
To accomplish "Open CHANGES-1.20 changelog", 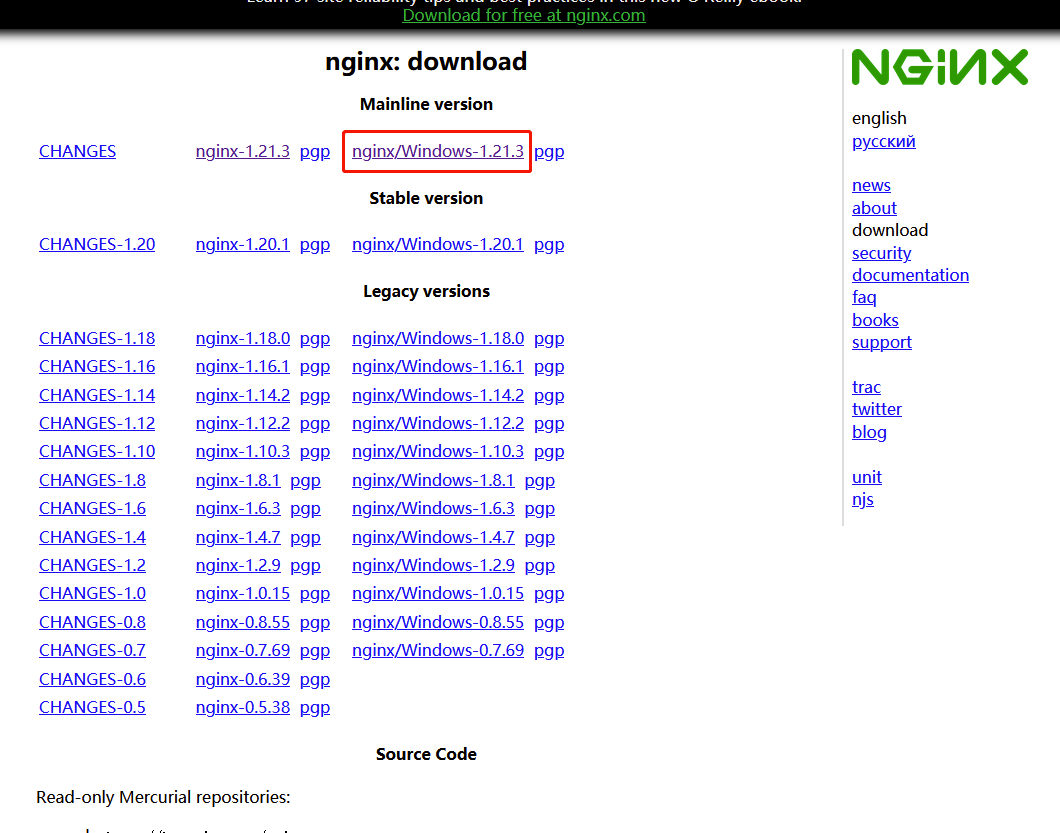I will [x=96, y=244].
